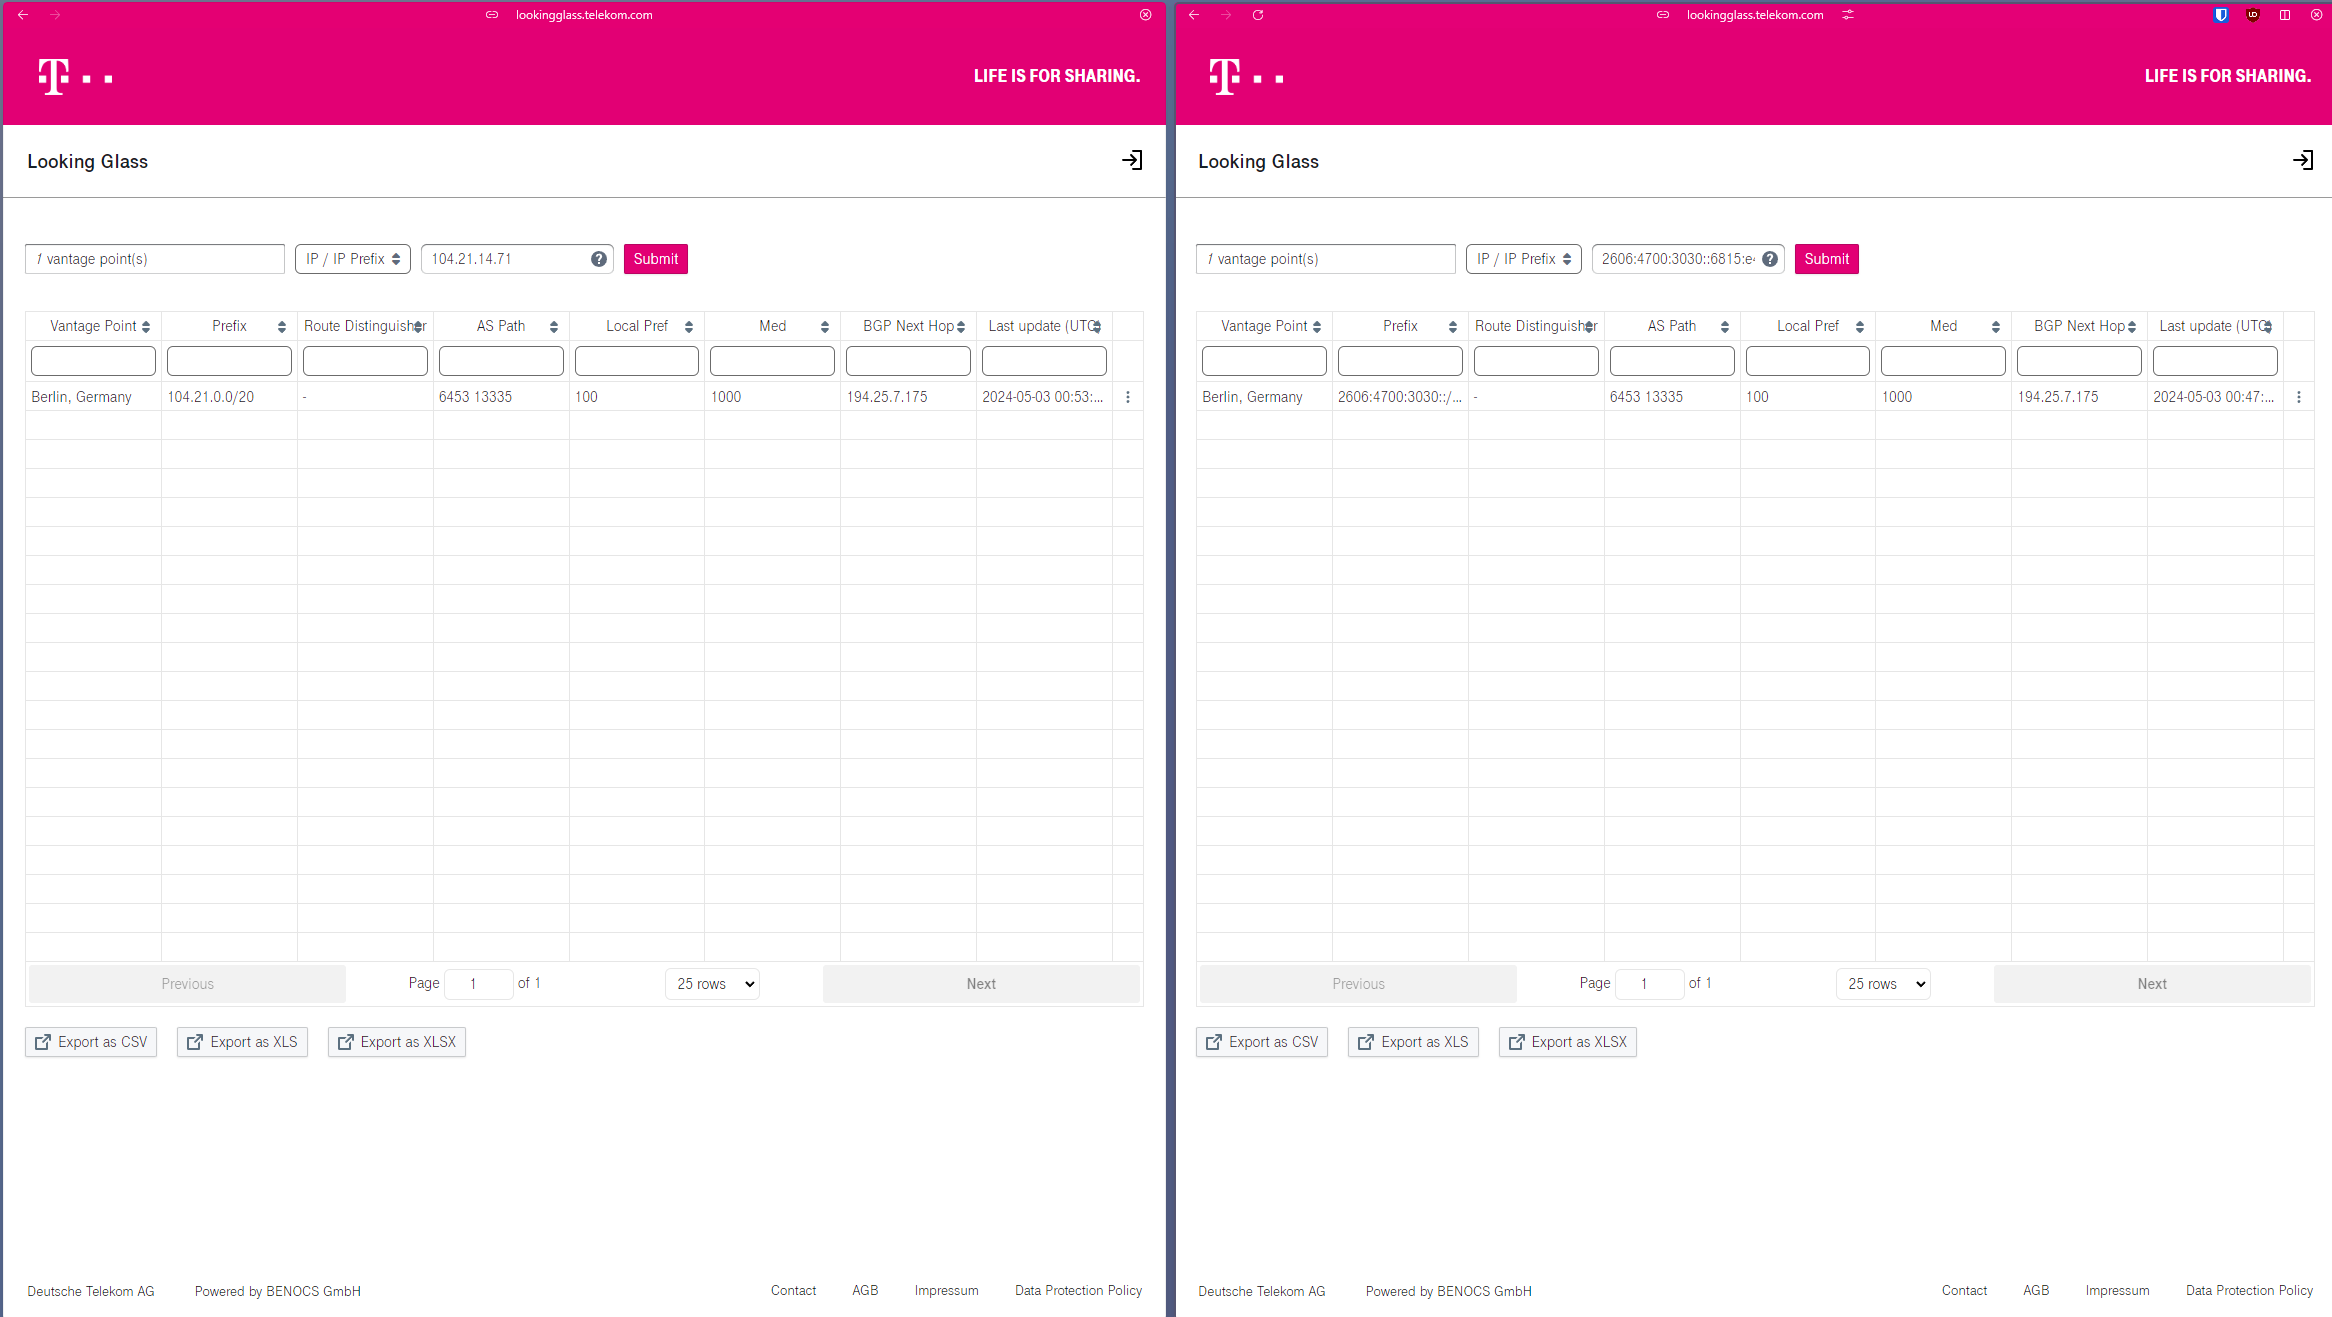This screenshot has width=2332, height=1317.
Task: Open IP / IP Prefix dropdown in left window
Action: [353, 259]
